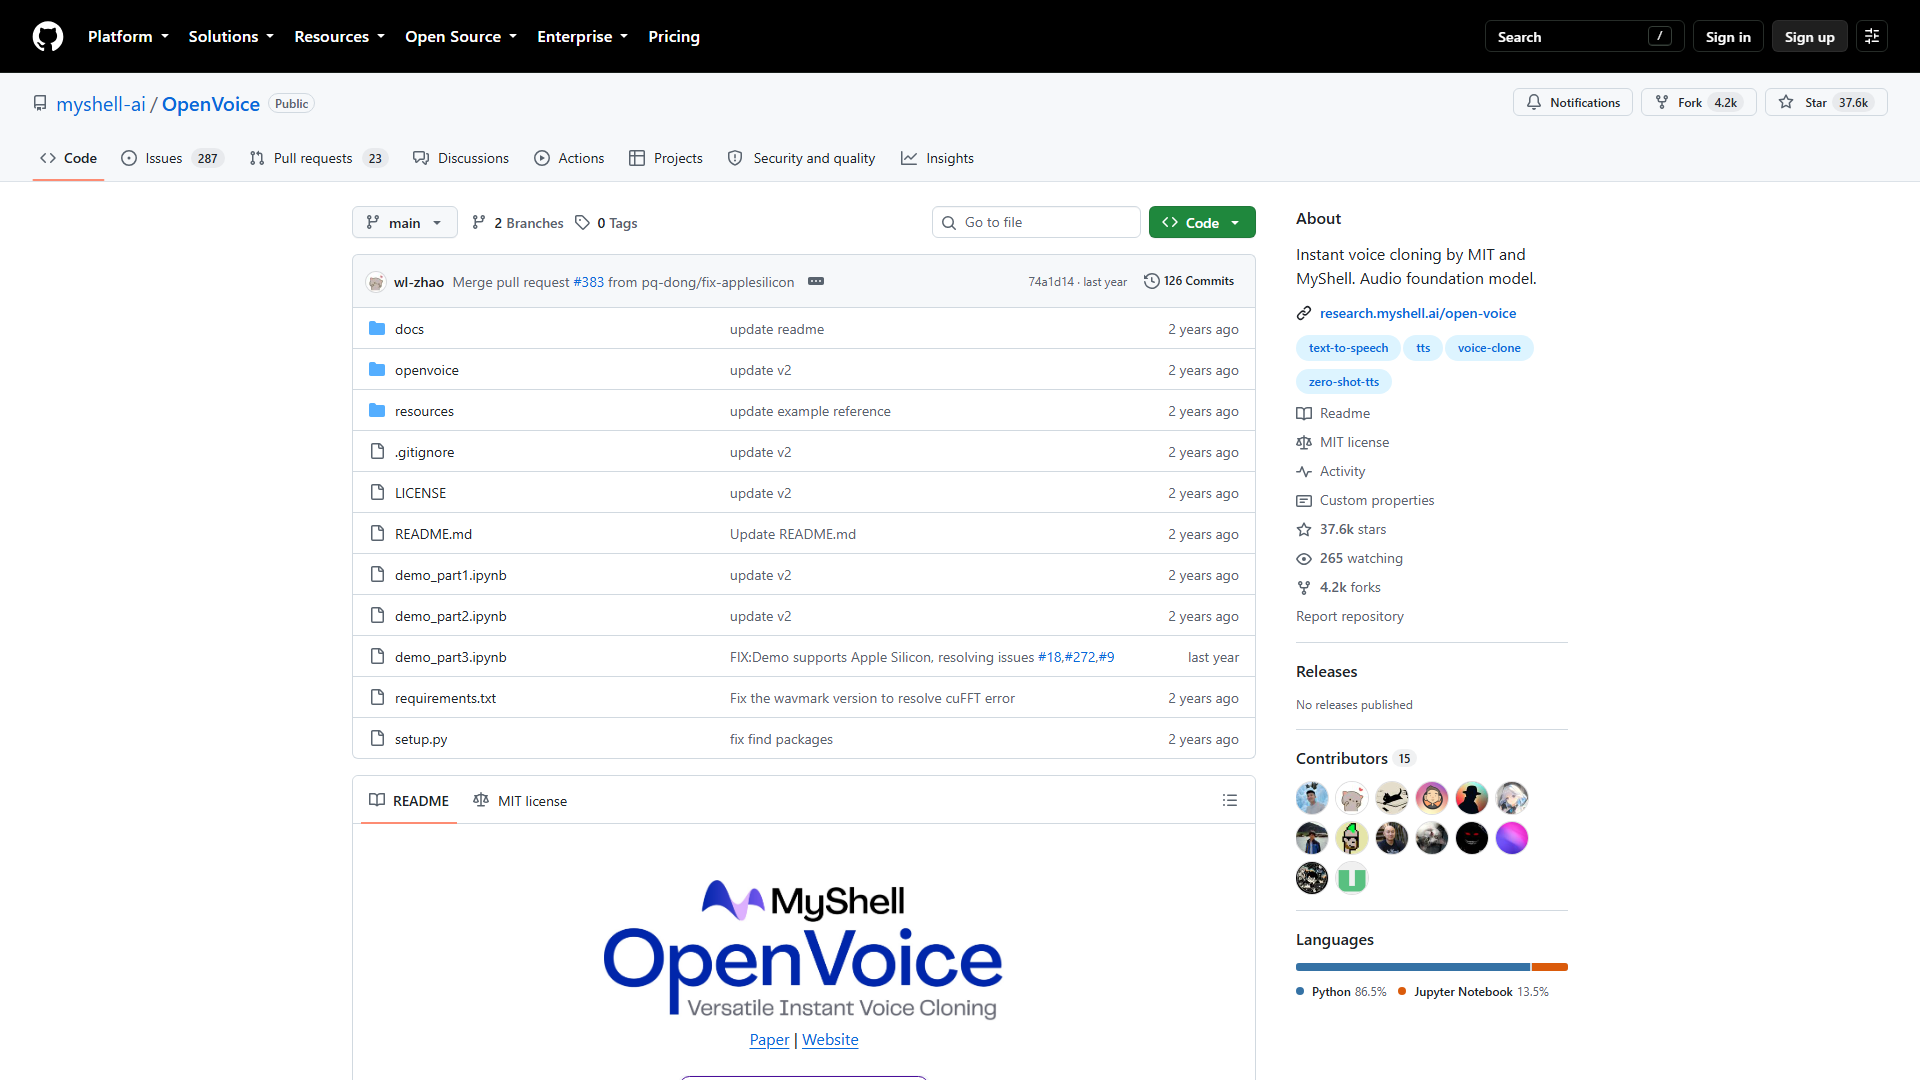Expand the commit message ellipsis icon
The image size is (1920, 1080).
(x=816, y=281)
